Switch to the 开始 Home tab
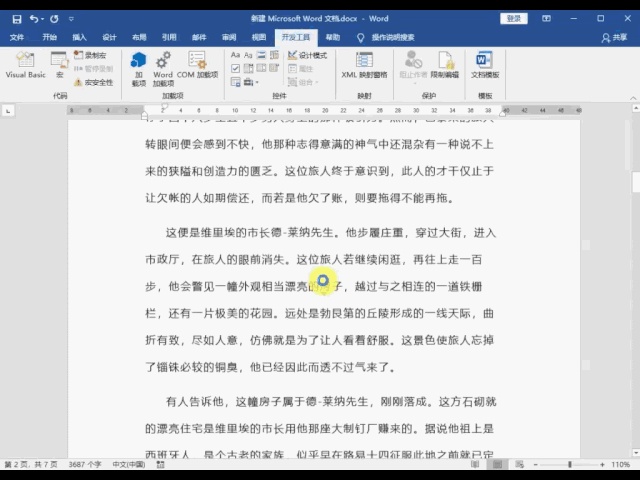The height and width of the screenshot is (480, 640). [x=49, y=38]
